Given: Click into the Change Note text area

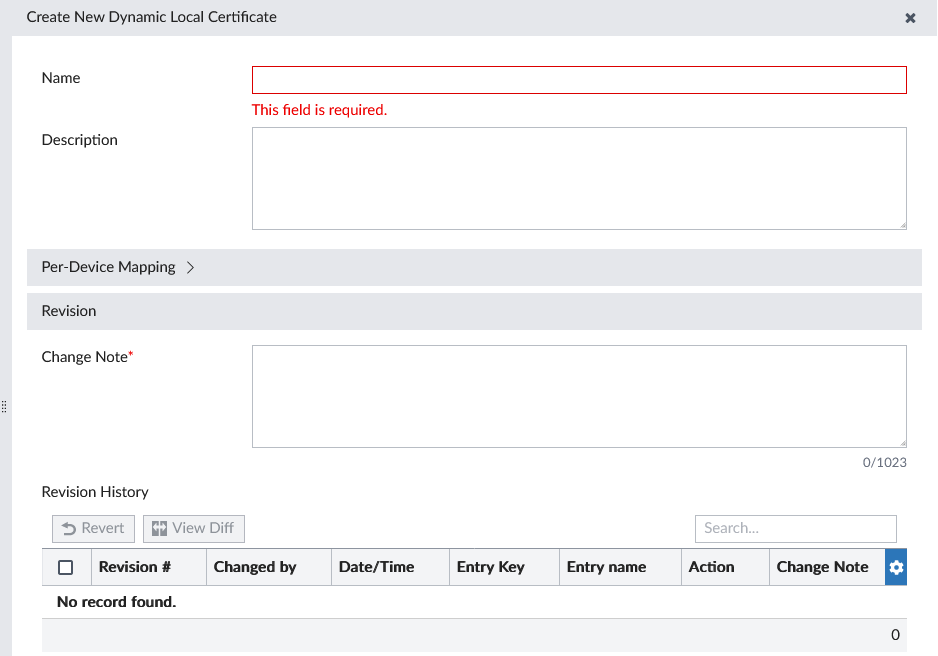Looking at the screenshot, I should (x=579, y=396).
